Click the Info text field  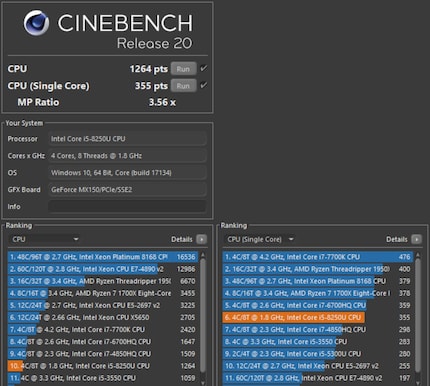(127, 207)
